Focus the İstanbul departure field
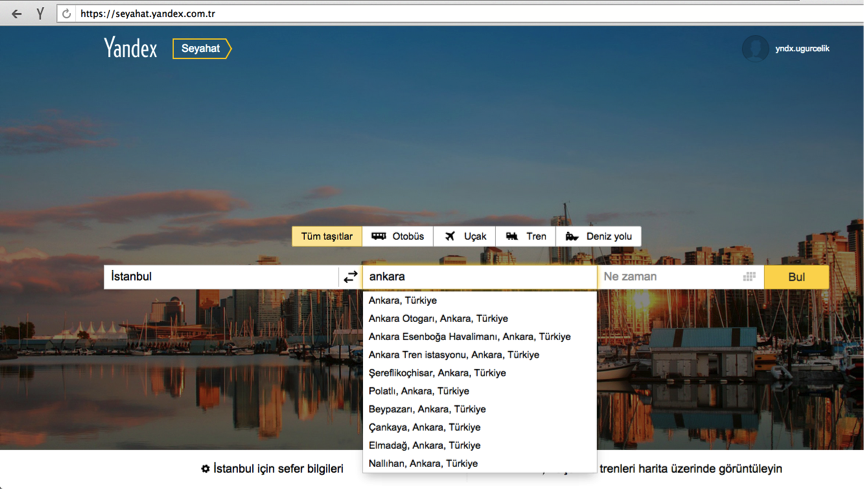This screenshot has width=864, height=489. (221, 277)
